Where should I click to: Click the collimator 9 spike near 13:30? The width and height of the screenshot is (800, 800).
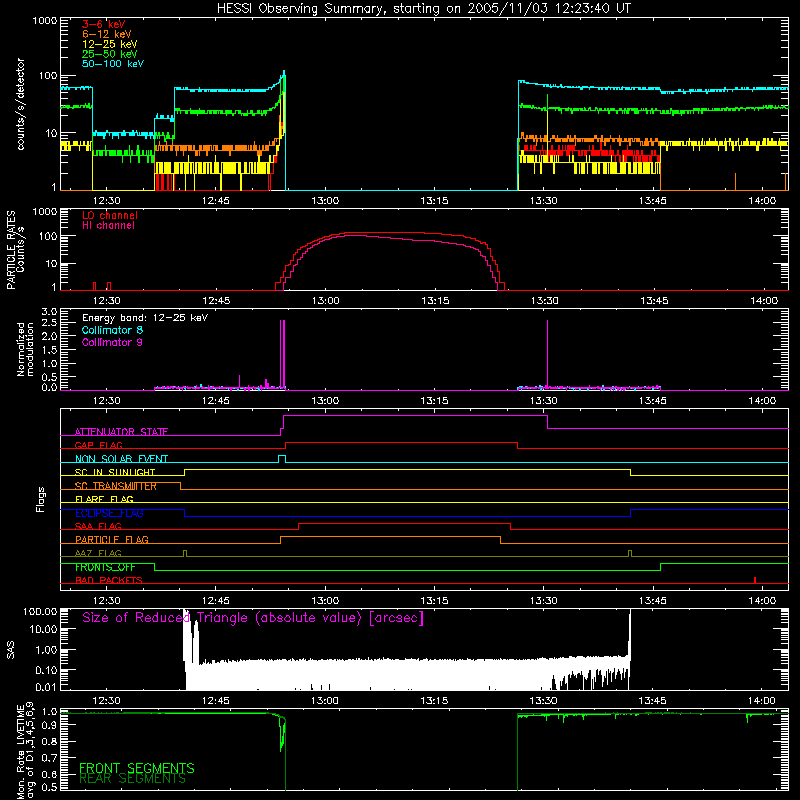pyautogui.click(x=547, y=353)
